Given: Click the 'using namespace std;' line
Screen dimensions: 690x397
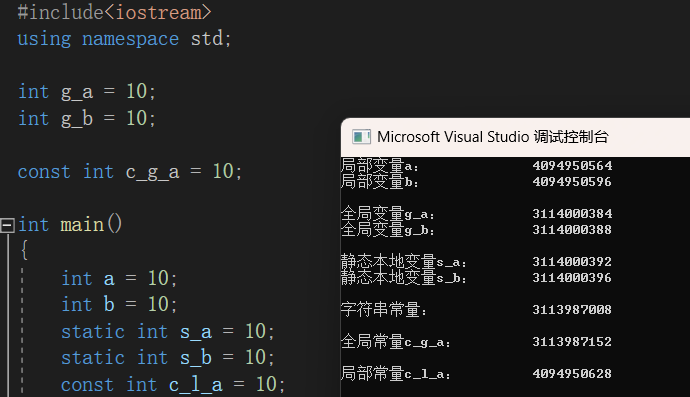Looking at the screenshot, I should pyautogui.click(x=125, y=39).
